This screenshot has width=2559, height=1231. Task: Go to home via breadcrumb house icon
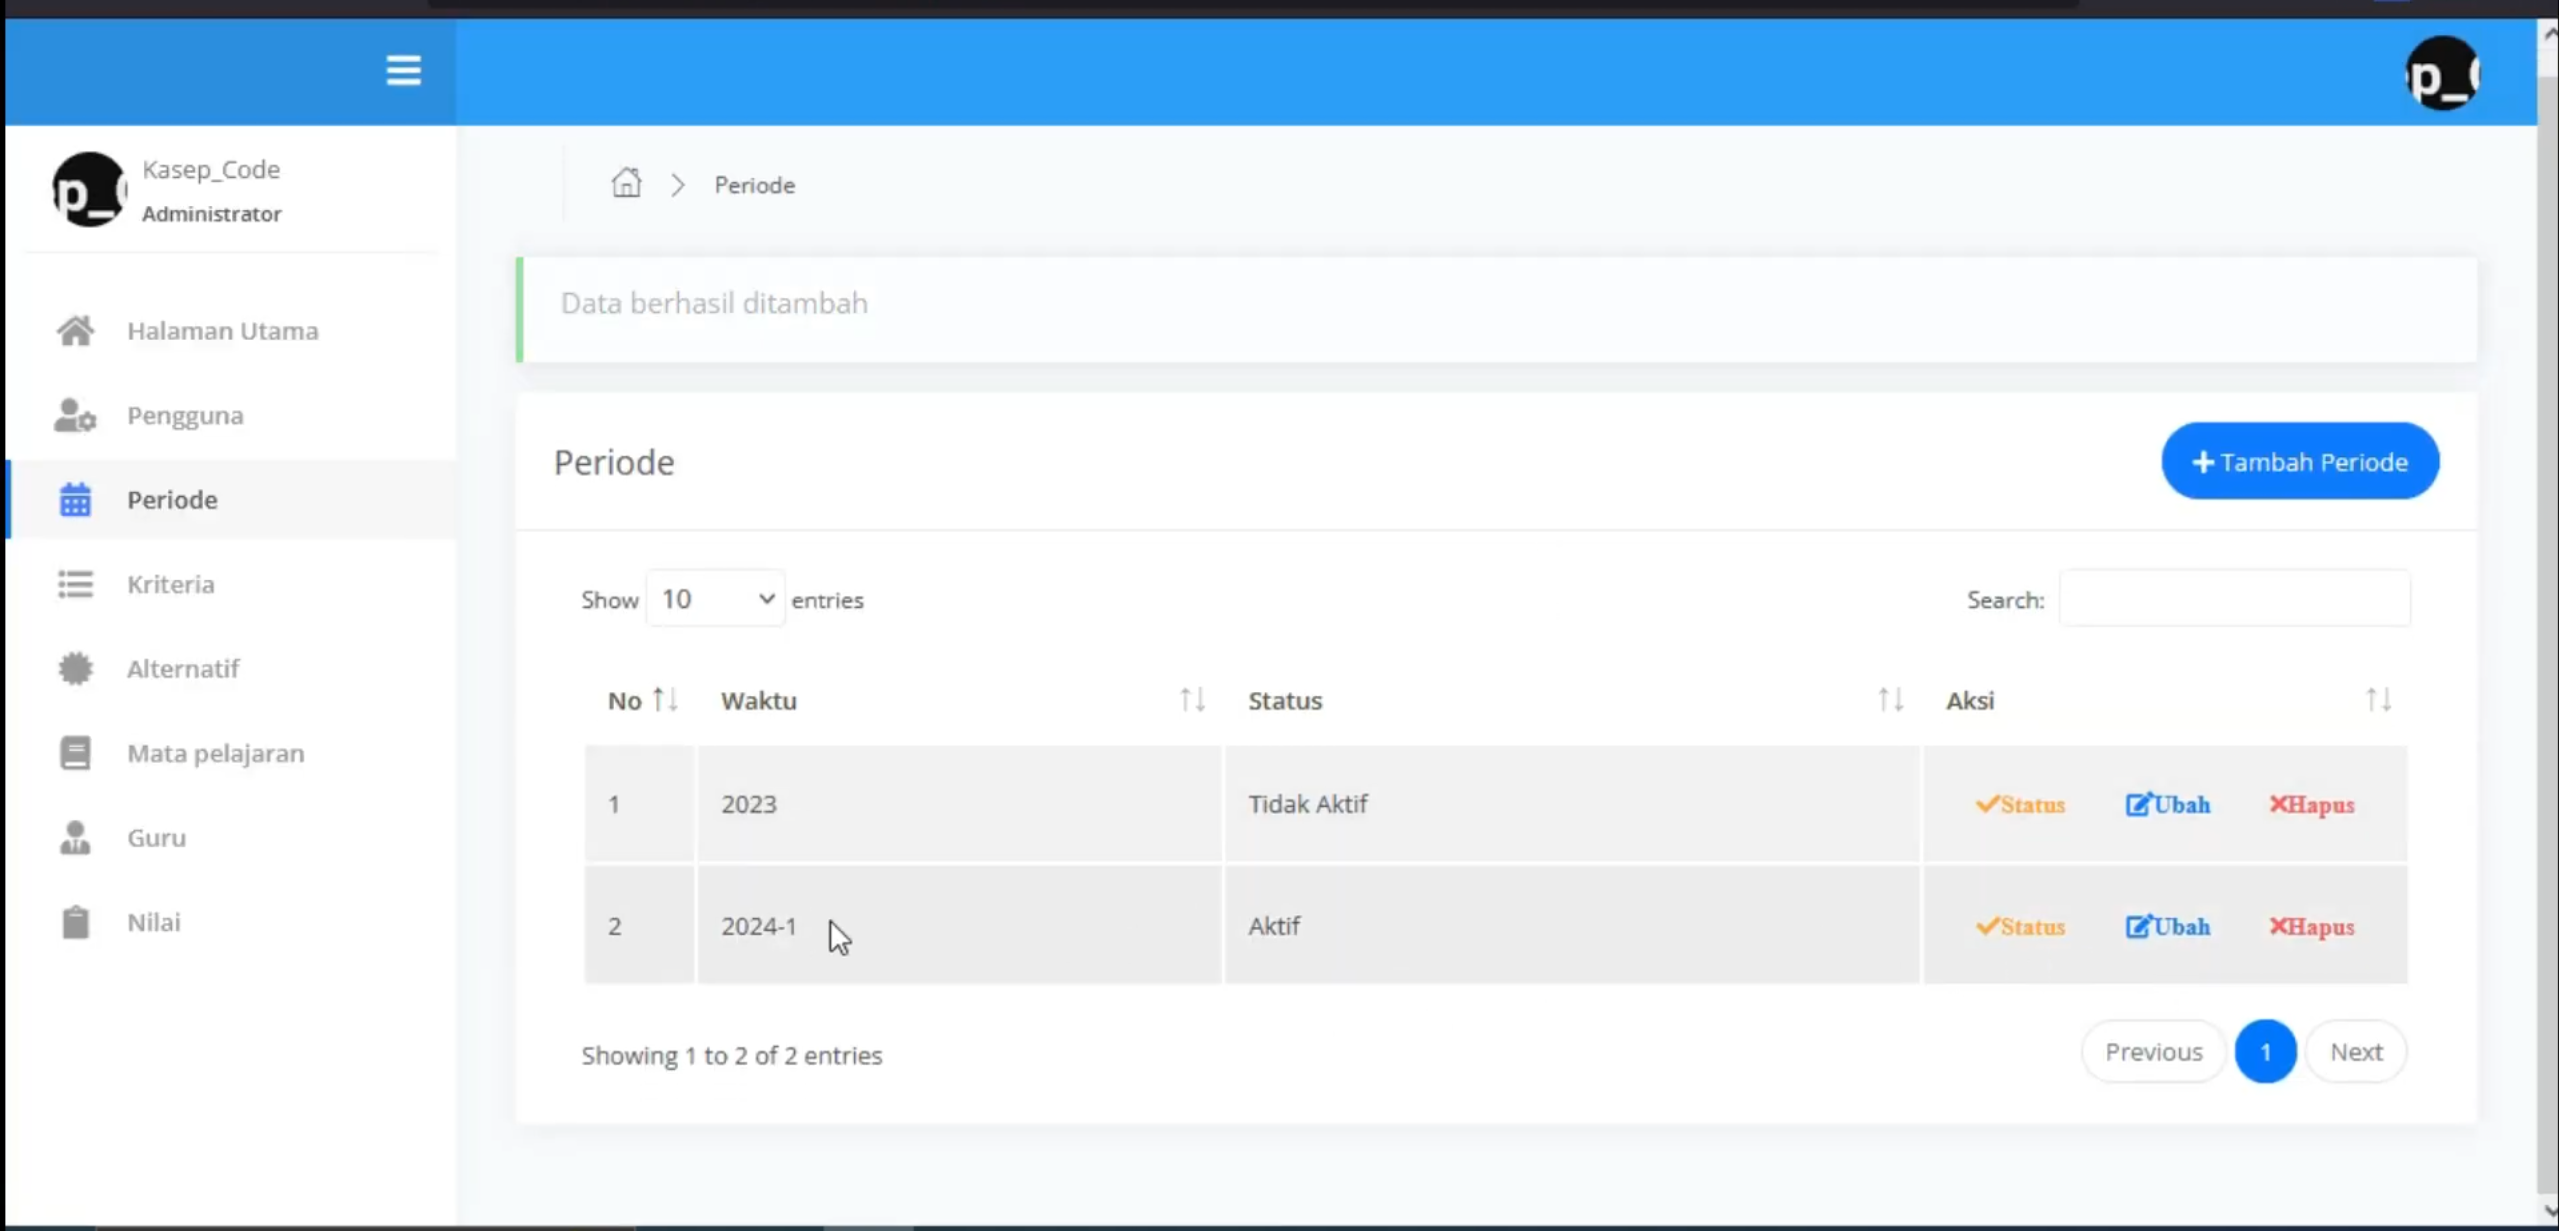tap(626, 183)
